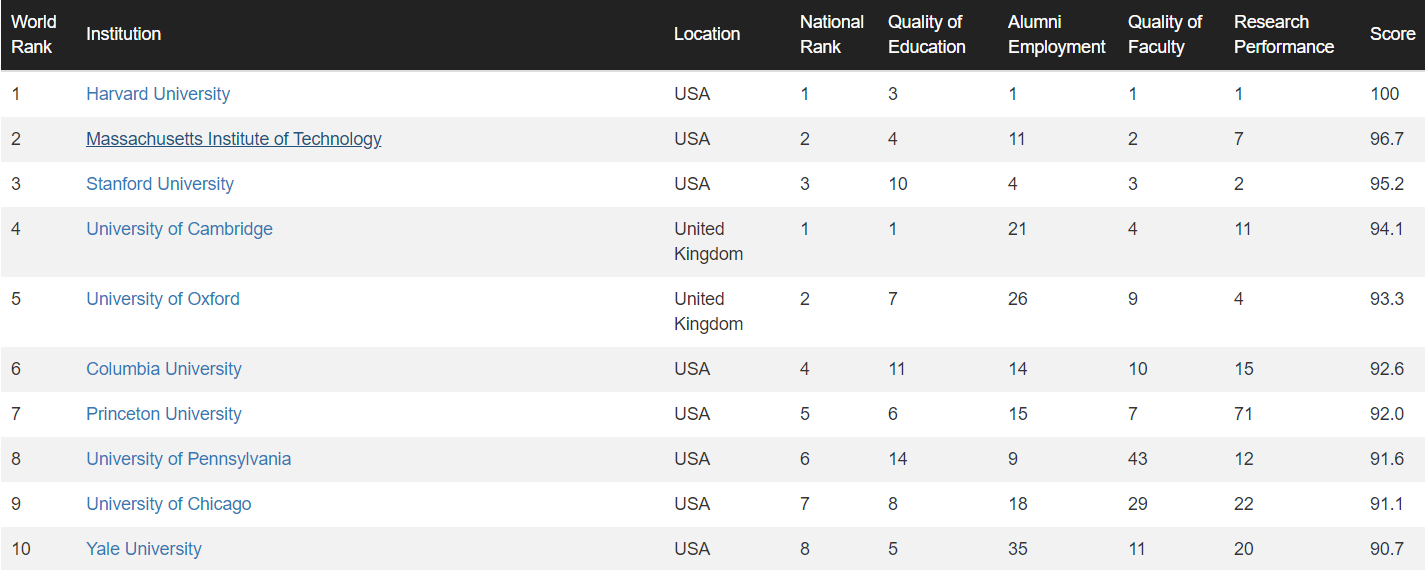1425x570 pixels.
Task: Open Massachusetts Institute of Technology link
Action: (x=234, y=139)
